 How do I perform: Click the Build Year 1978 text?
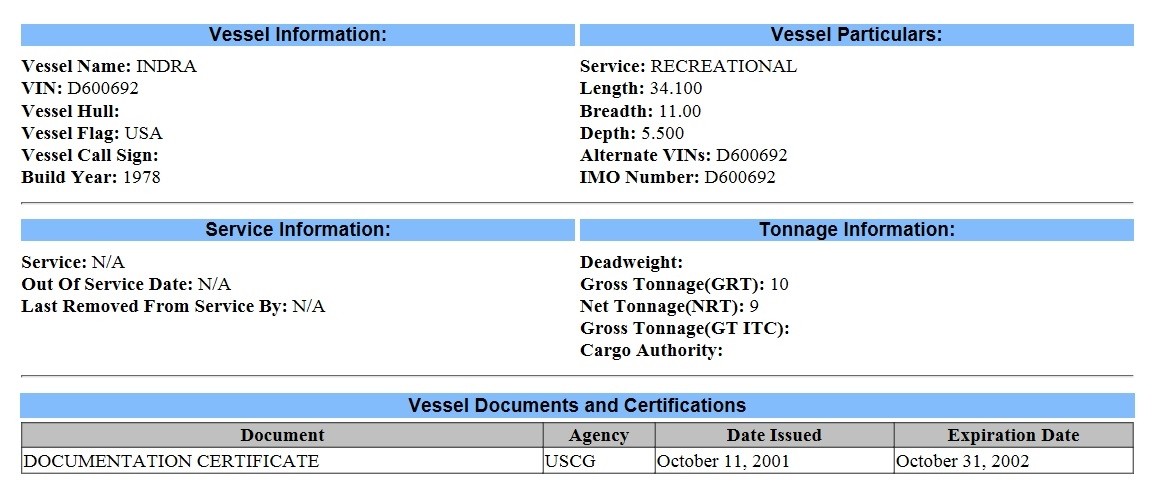141,178
